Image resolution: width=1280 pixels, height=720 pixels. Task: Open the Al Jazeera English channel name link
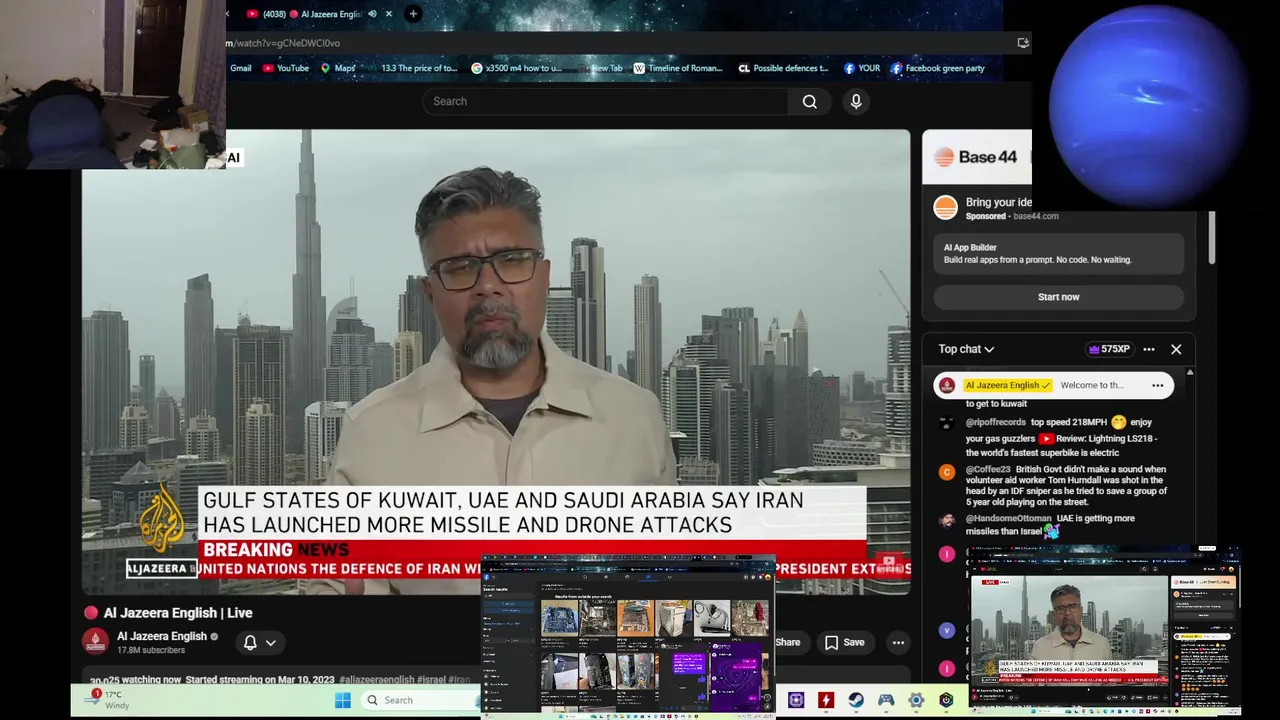pyautogui.click(x=162, y=636)
